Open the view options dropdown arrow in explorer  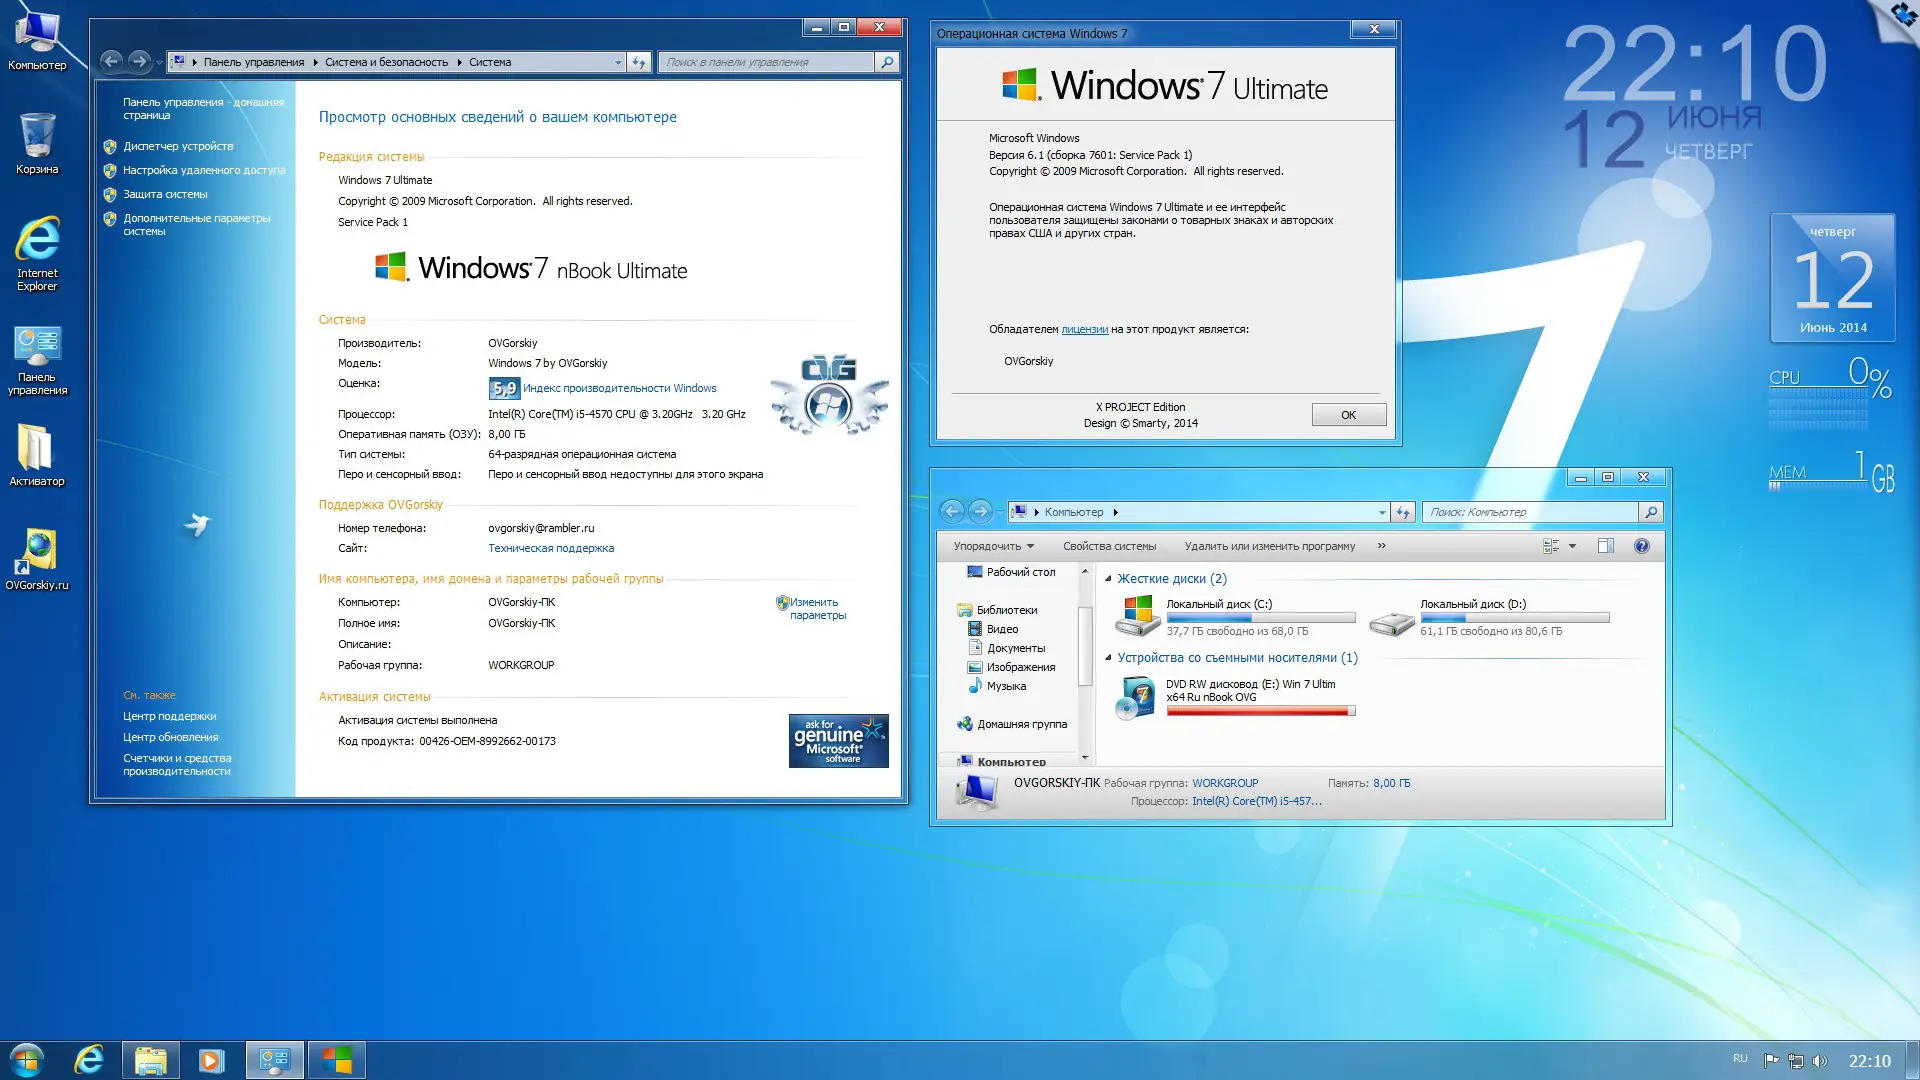click(x=1572, y=546)
